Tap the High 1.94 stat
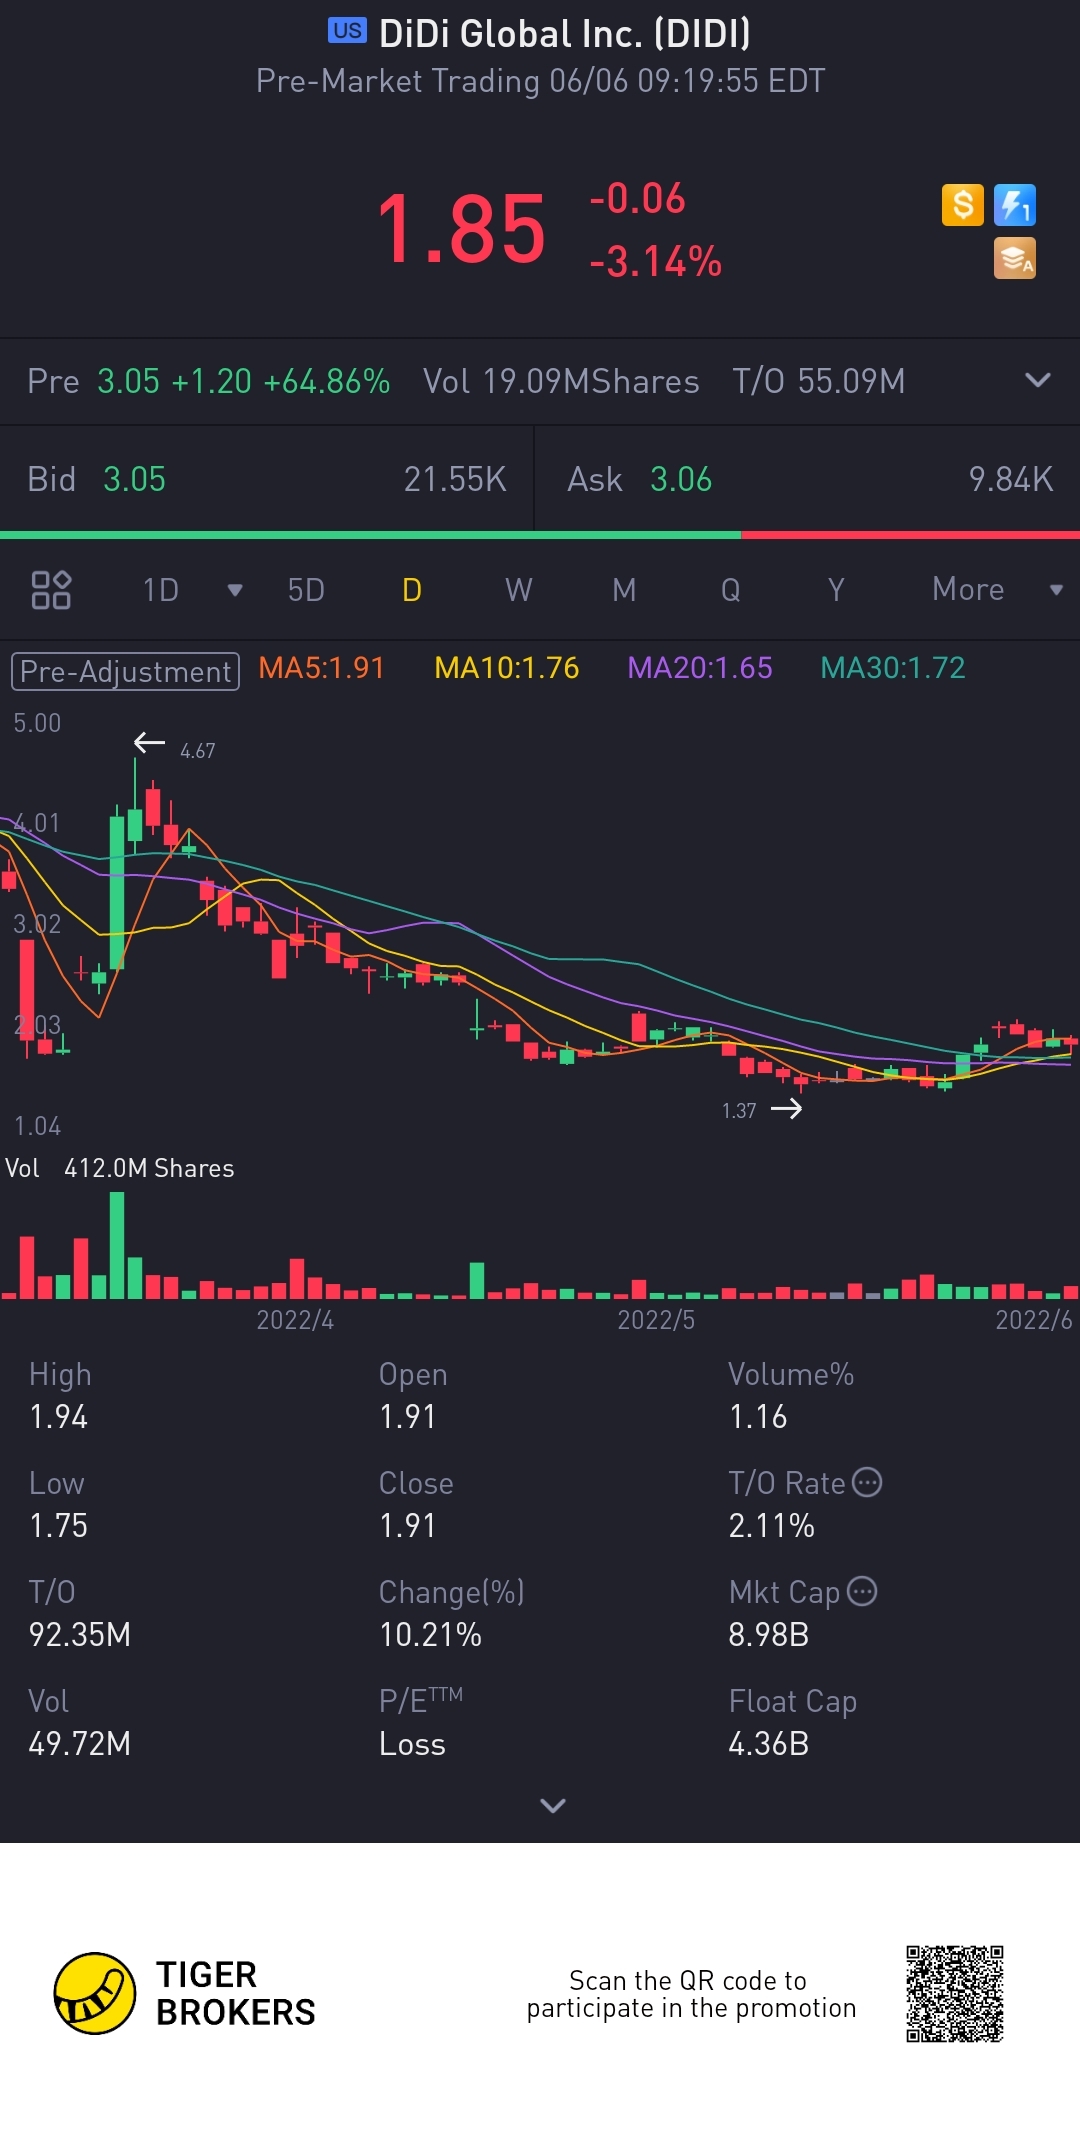The width and height of the screenshot is (1080, 2145). (x=60, y=1396)
